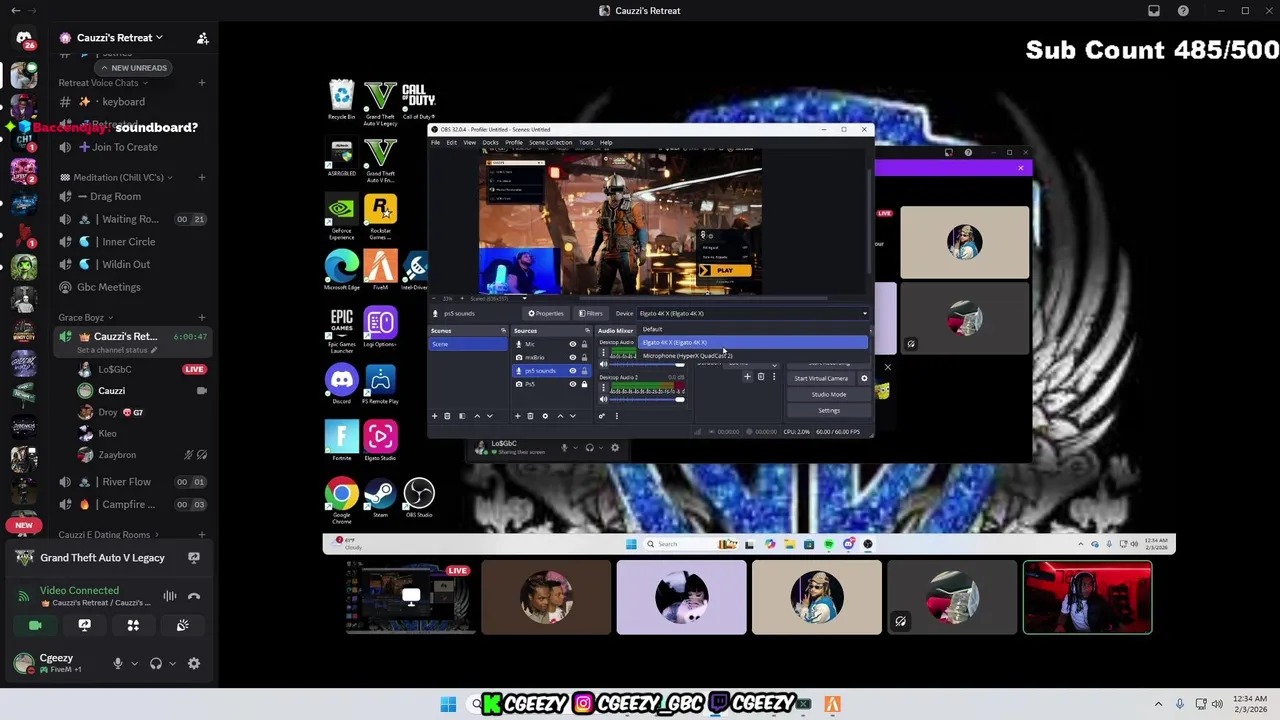Add a channel to Retreat Voice Chats
Screen dimensions: 1280x720
point(201,83)
